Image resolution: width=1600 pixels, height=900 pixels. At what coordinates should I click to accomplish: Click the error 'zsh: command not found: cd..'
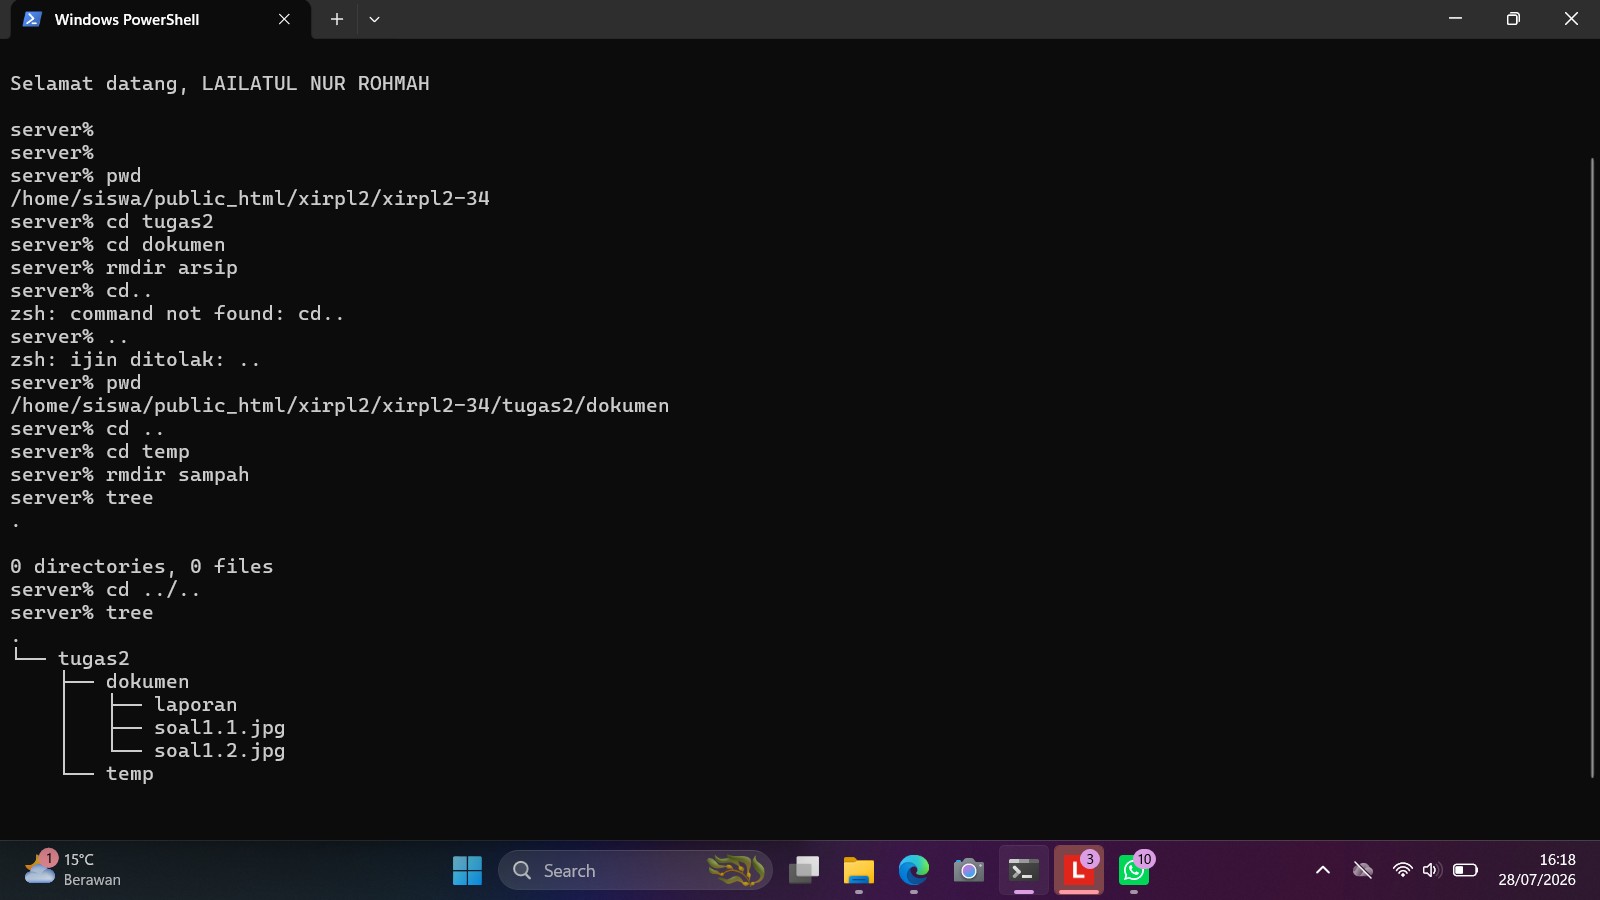[x=178, y=314]
